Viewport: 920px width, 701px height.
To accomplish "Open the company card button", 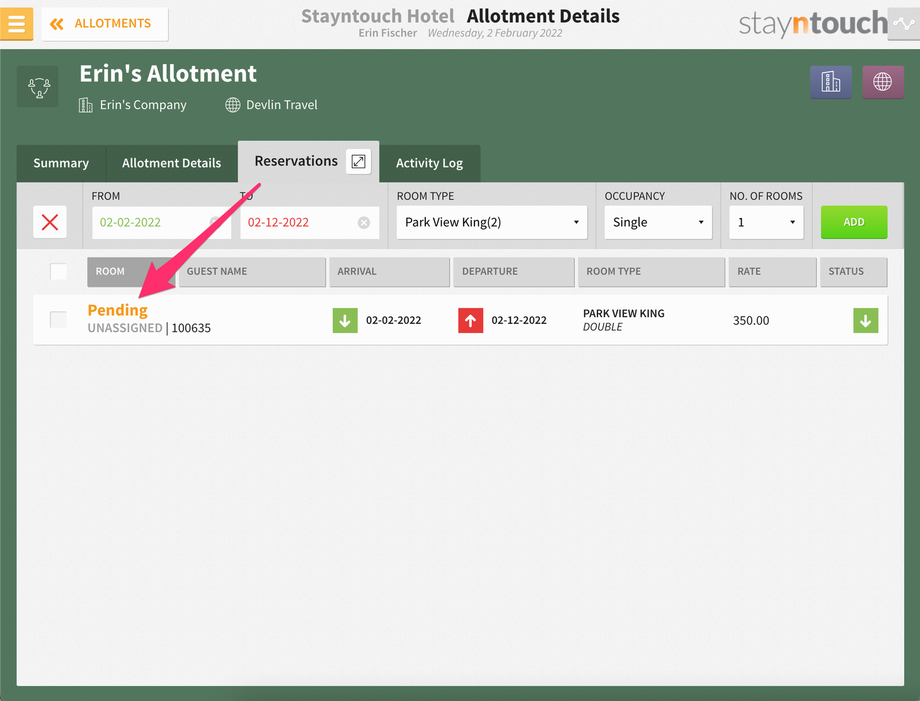I will 831,82.
